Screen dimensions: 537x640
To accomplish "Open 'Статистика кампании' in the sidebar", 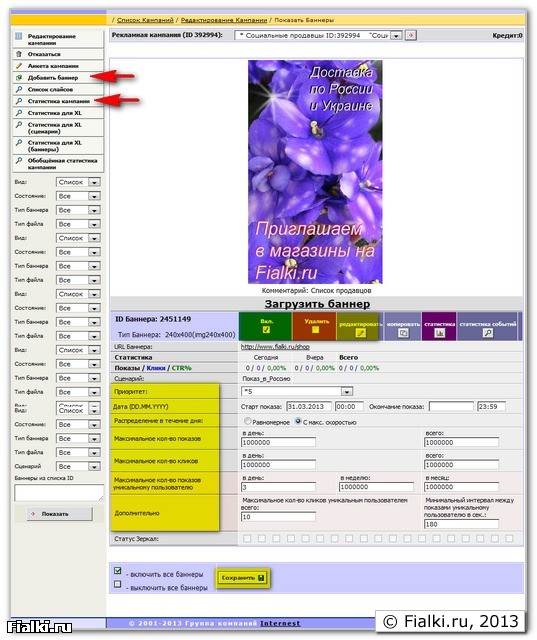I will 58,101.
